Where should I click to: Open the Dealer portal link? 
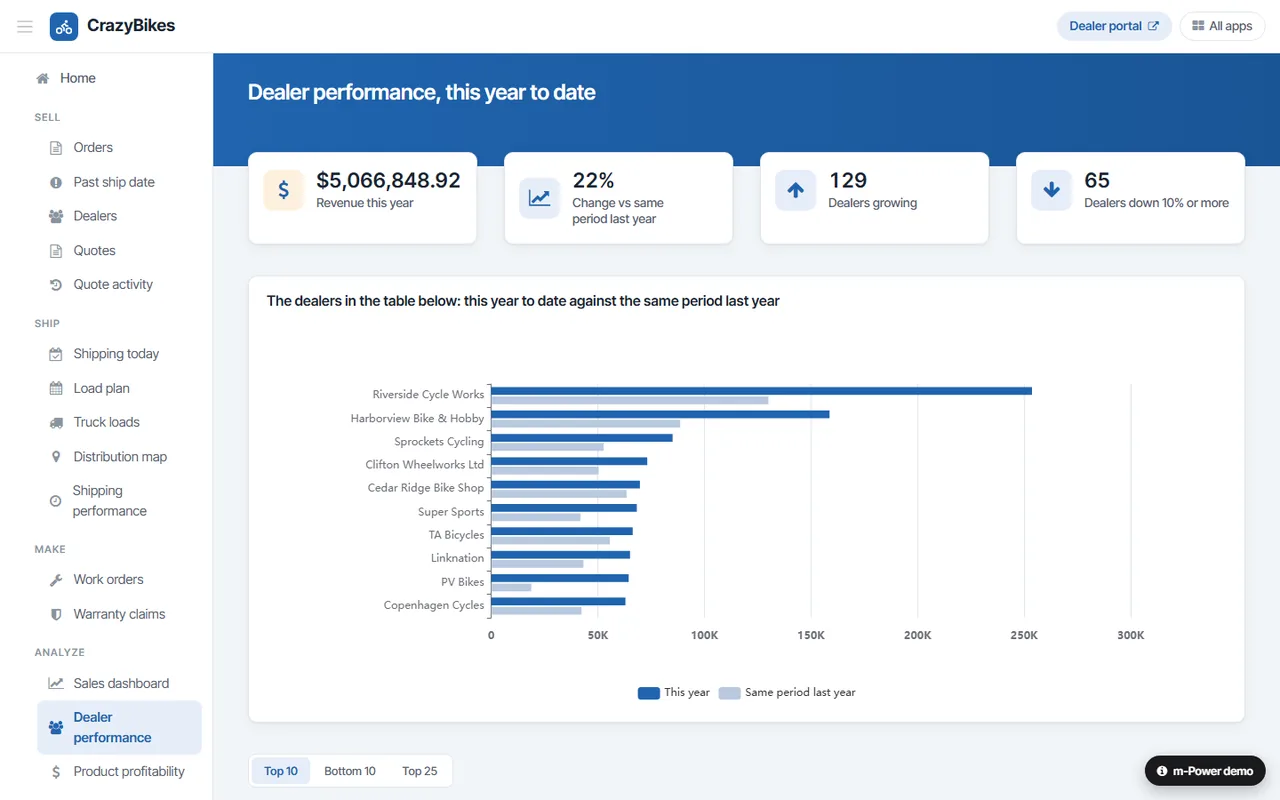click(x=1114, y=26)
